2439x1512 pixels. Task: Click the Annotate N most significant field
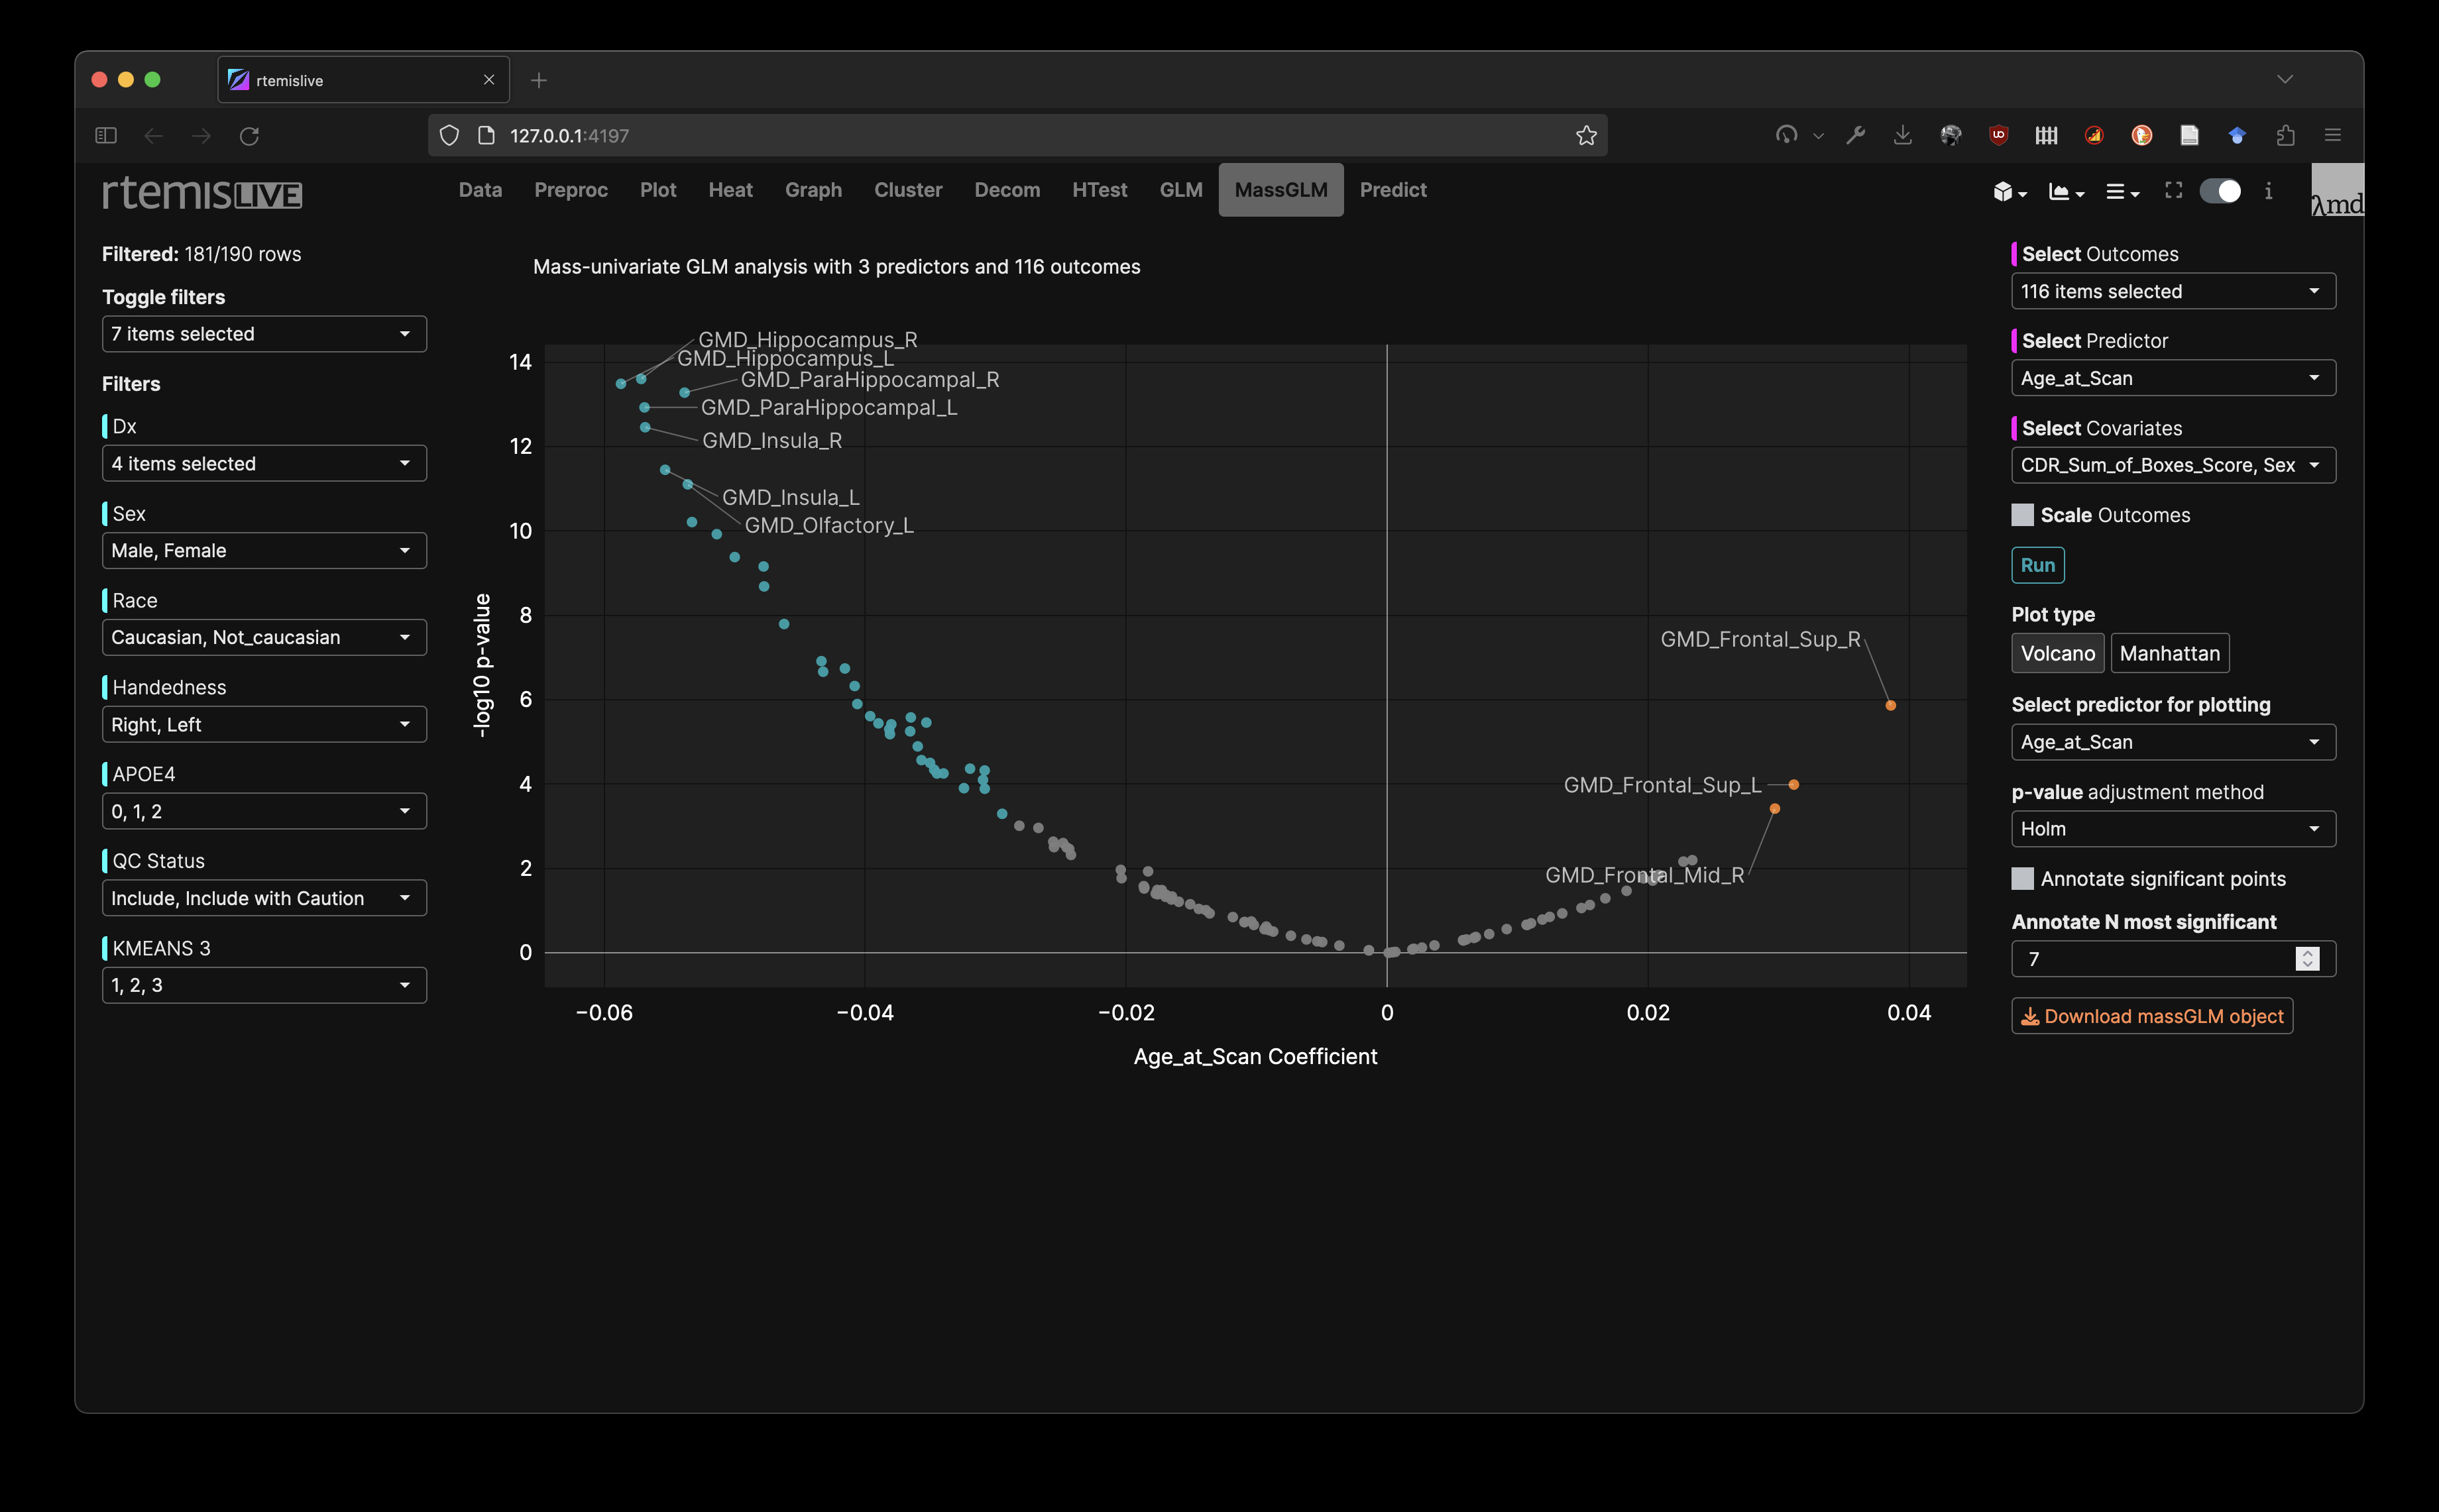tap(2150, 959)
